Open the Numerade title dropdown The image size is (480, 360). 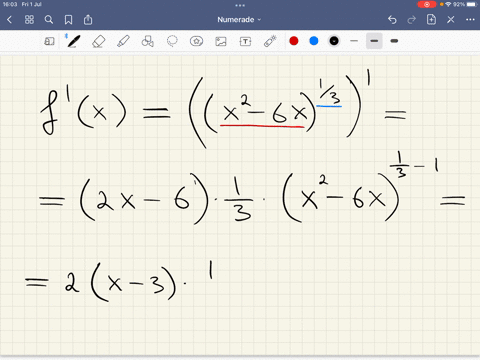[x=239, y=20]
